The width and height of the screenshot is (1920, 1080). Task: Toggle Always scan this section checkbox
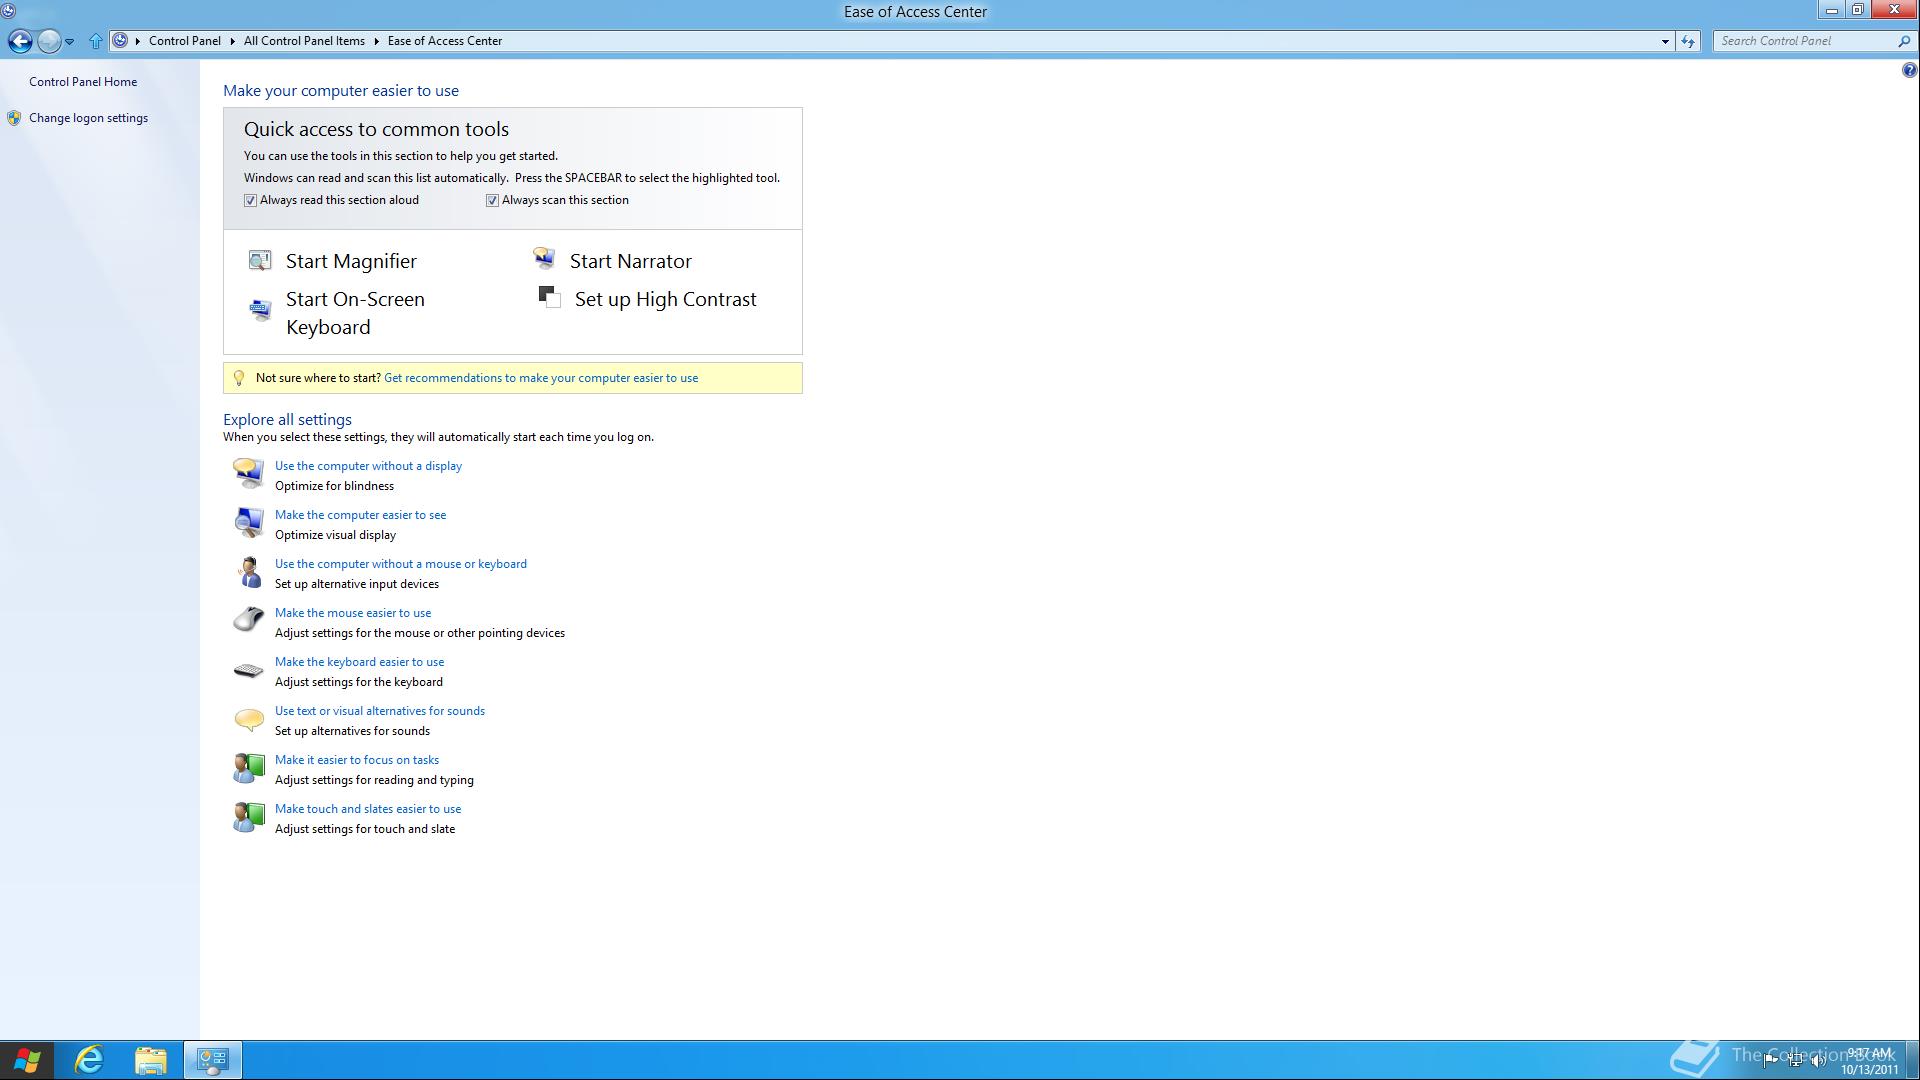tap(492, 201)
